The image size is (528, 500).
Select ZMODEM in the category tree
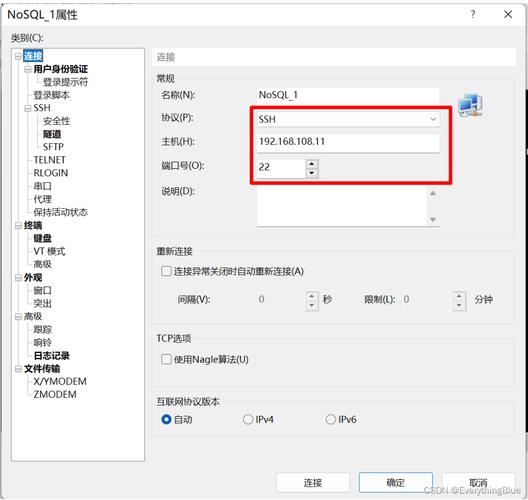coord(55,395)
